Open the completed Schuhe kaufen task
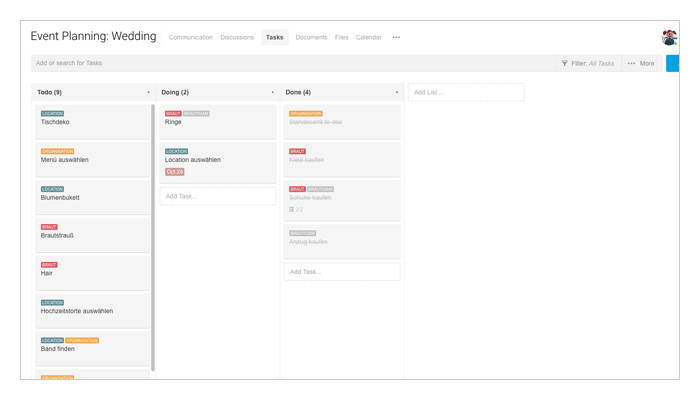This screenshot has height=399, width=700. (342, 201)
